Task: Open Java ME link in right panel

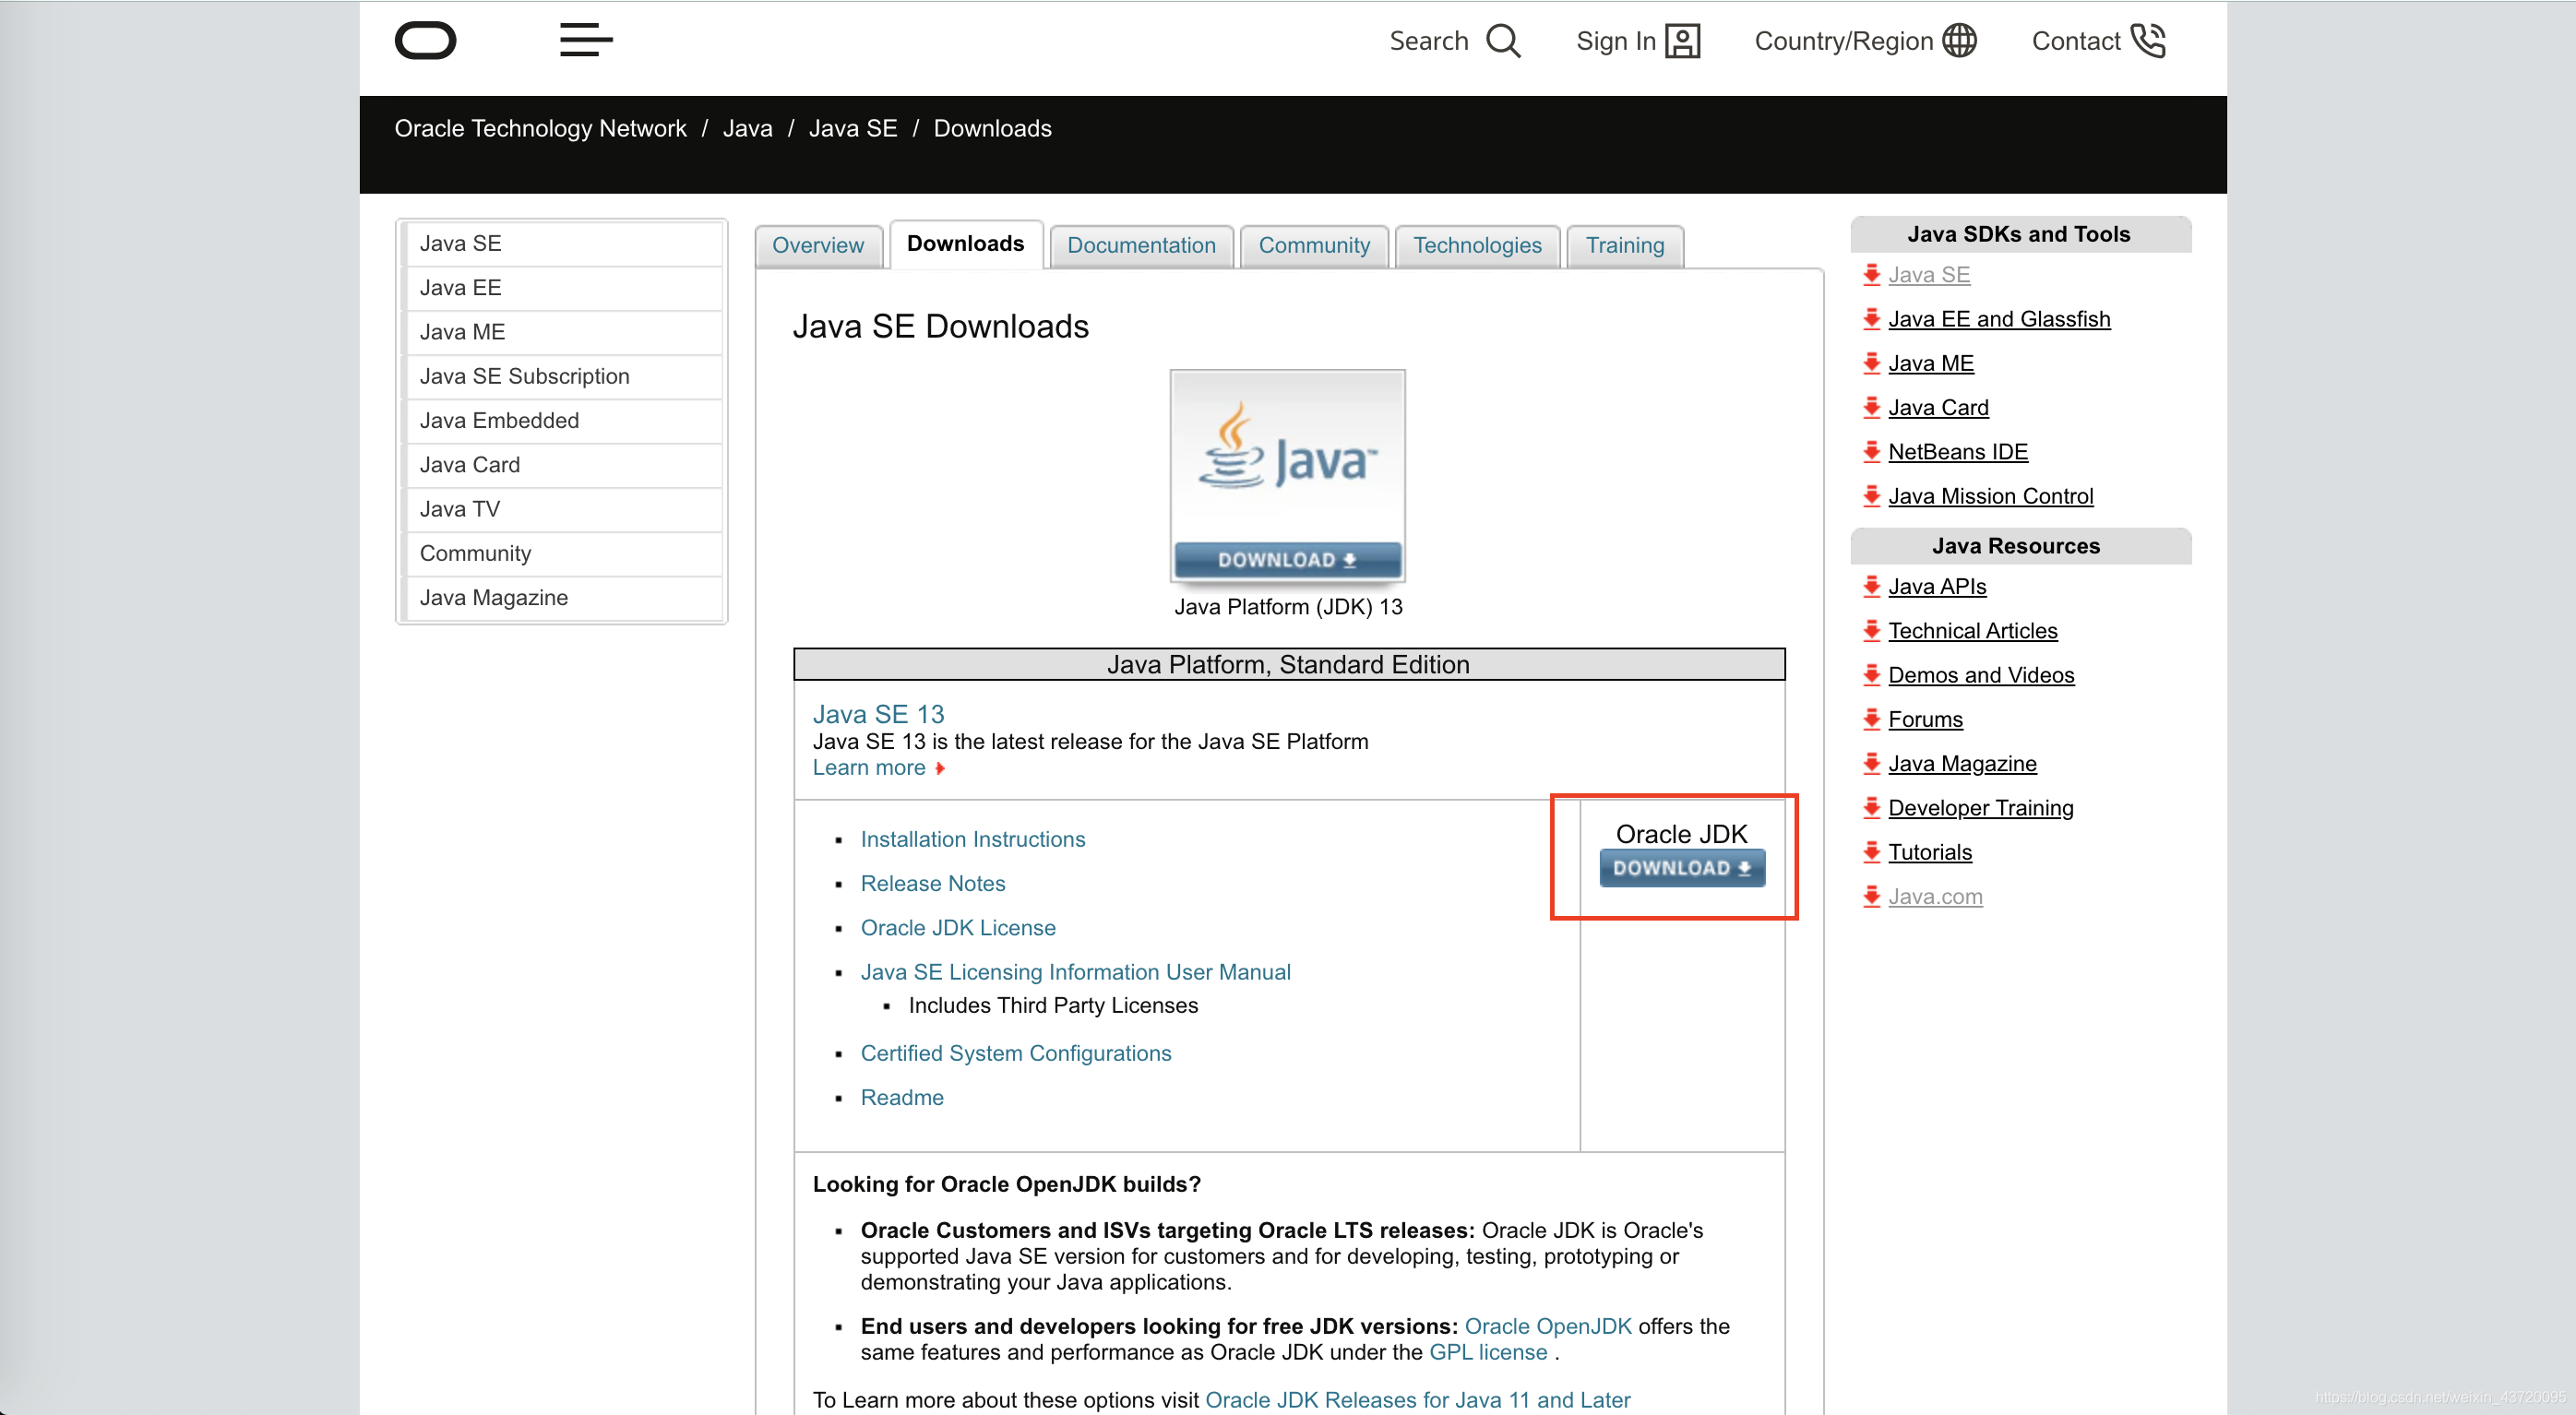Action: pos(1931,364)
